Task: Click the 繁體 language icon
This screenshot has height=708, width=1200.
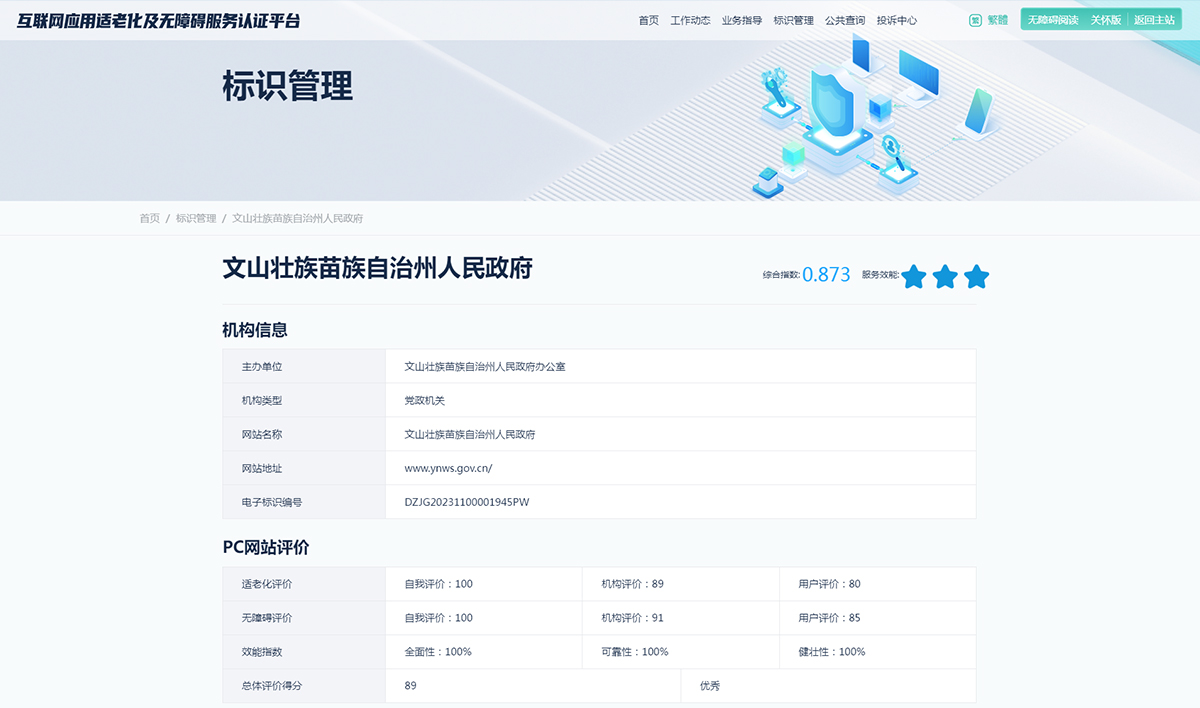Action: [x=975, y=20]
